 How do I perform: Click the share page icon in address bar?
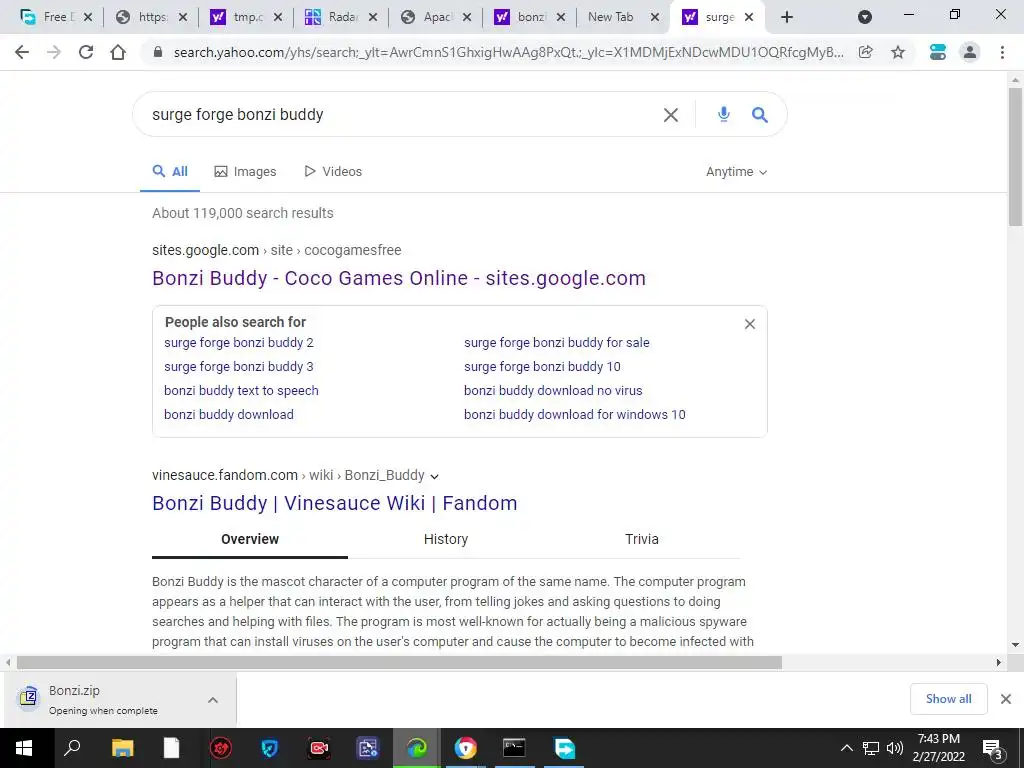click(865, 52)
